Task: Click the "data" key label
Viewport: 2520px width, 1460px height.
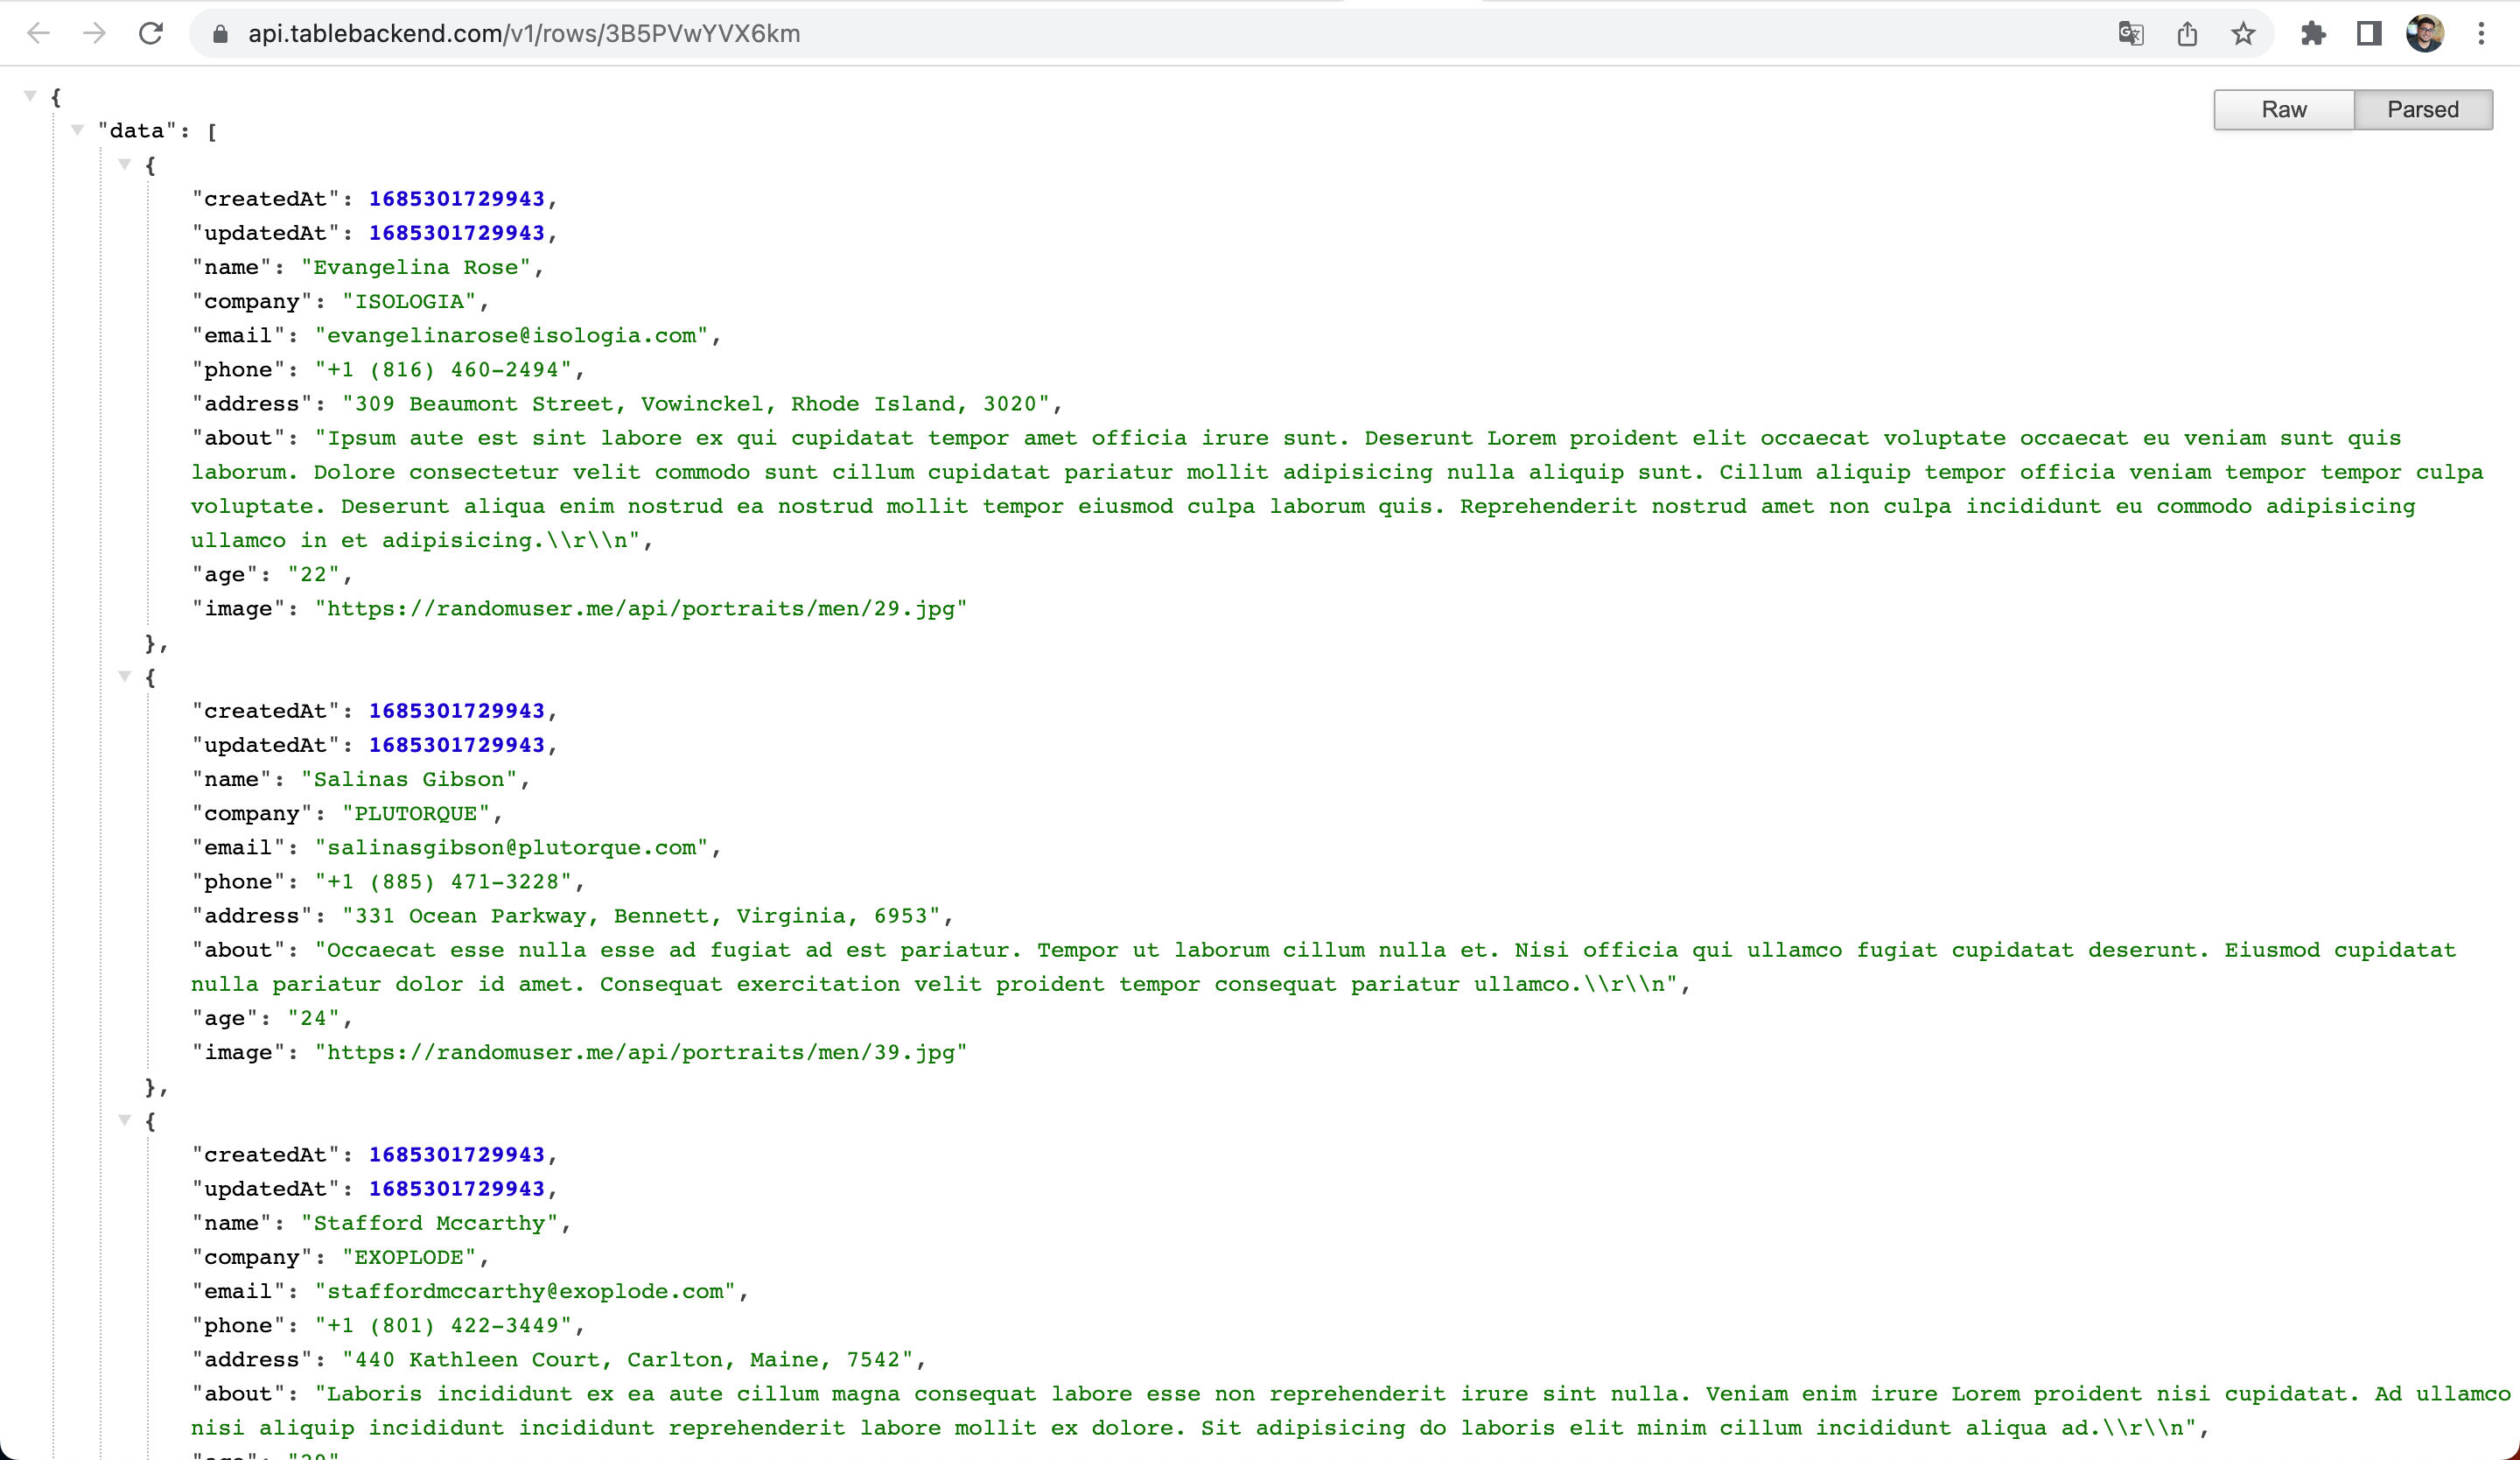Action: [137, 130]
